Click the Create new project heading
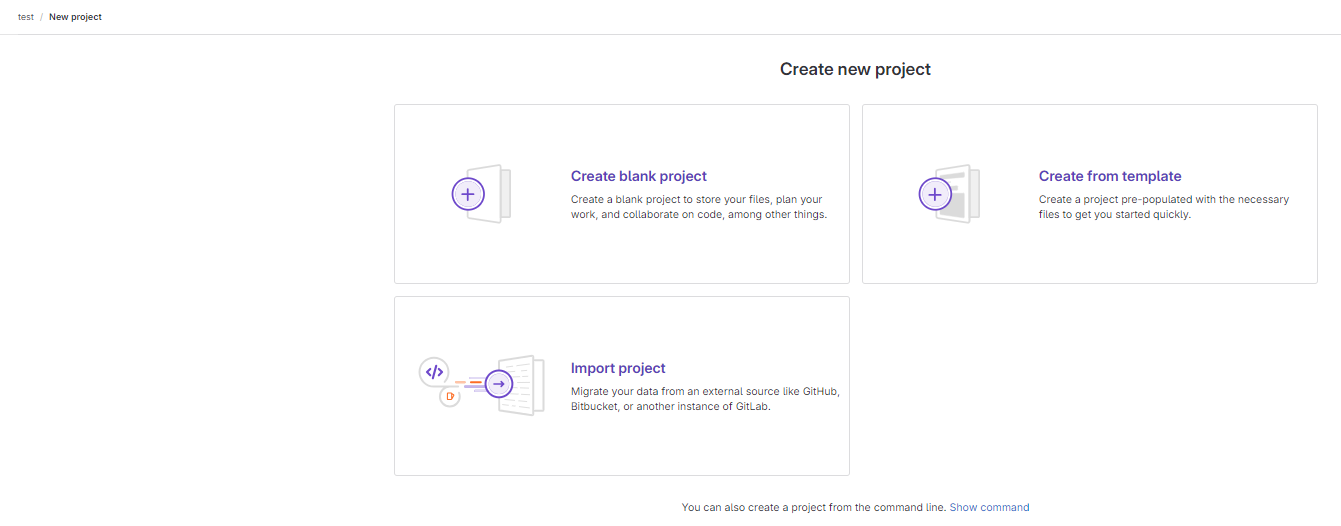This screenshot has width=1341, height=526. pos(855,69)
